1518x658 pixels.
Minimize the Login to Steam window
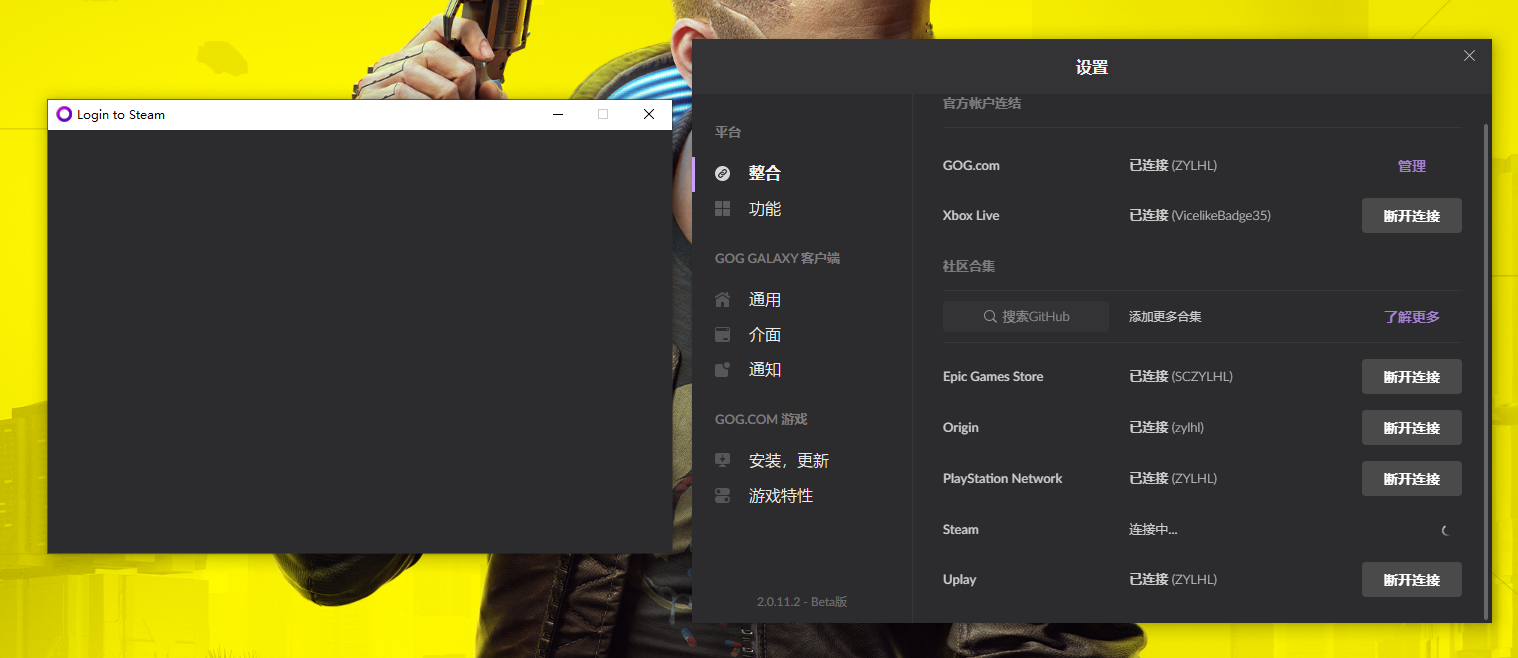coord(558,115)
